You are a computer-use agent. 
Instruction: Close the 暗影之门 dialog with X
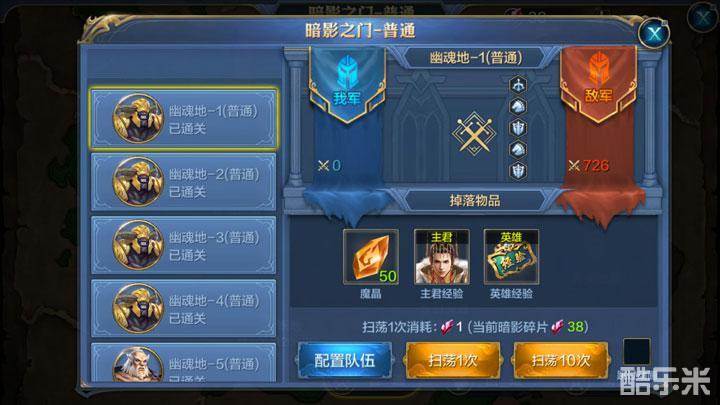pos(653,33)
